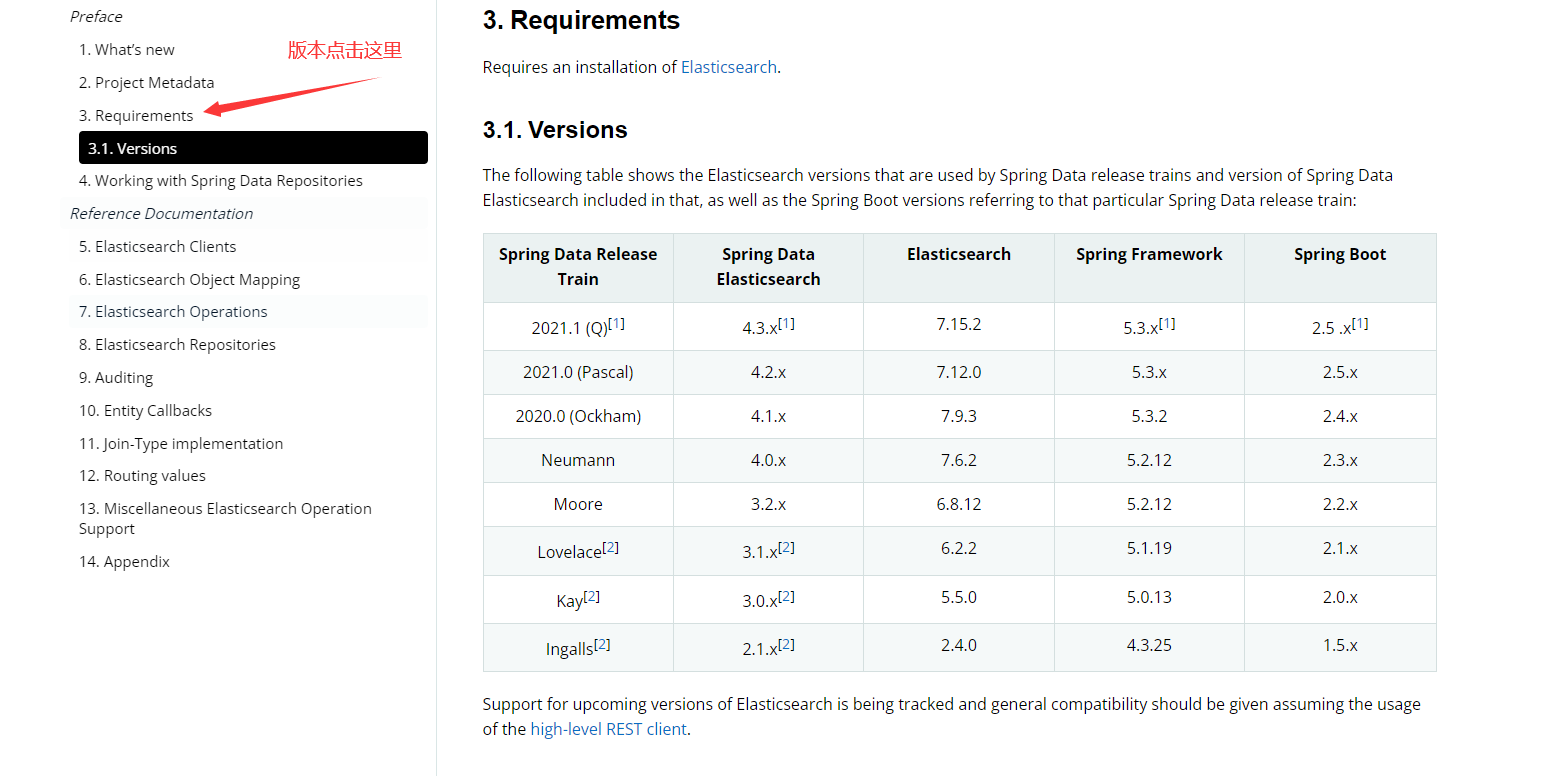This screenshot has width=1547, height=776.
Task: Select "10. Entity Callbacks" in navigation
Action: point(145,411)
